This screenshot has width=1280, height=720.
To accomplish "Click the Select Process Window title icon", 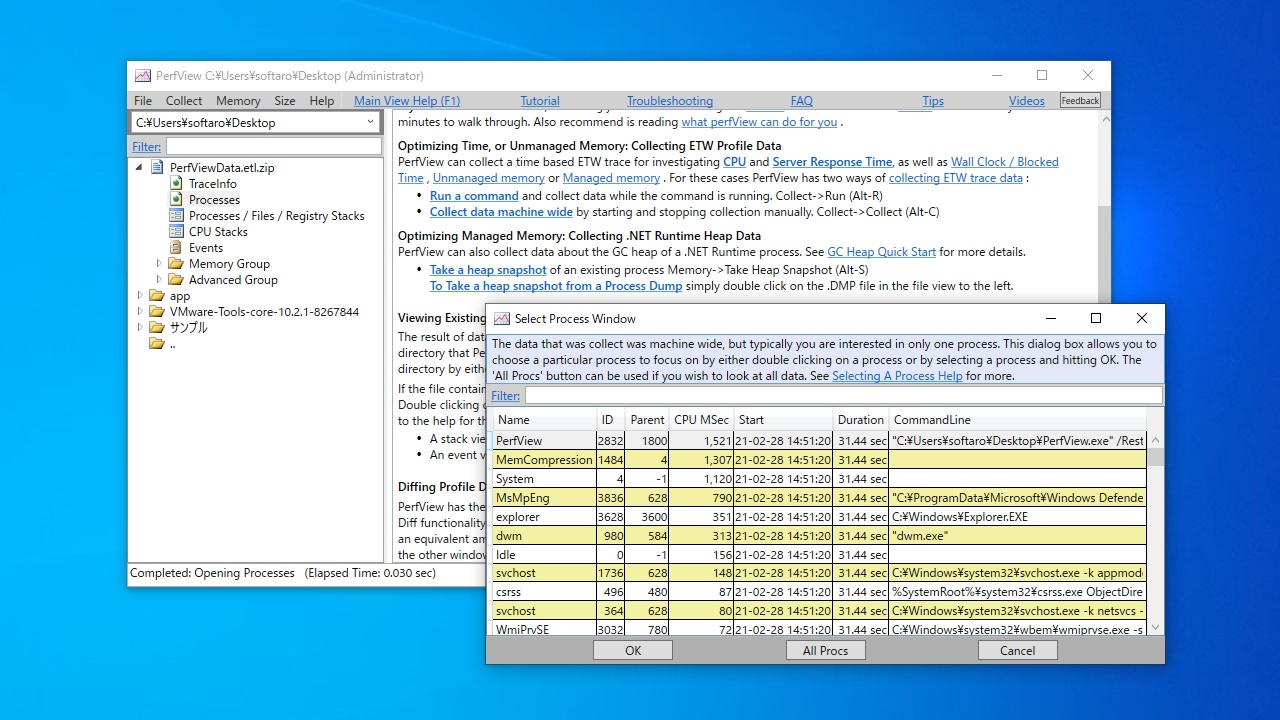I will (500, 319).
